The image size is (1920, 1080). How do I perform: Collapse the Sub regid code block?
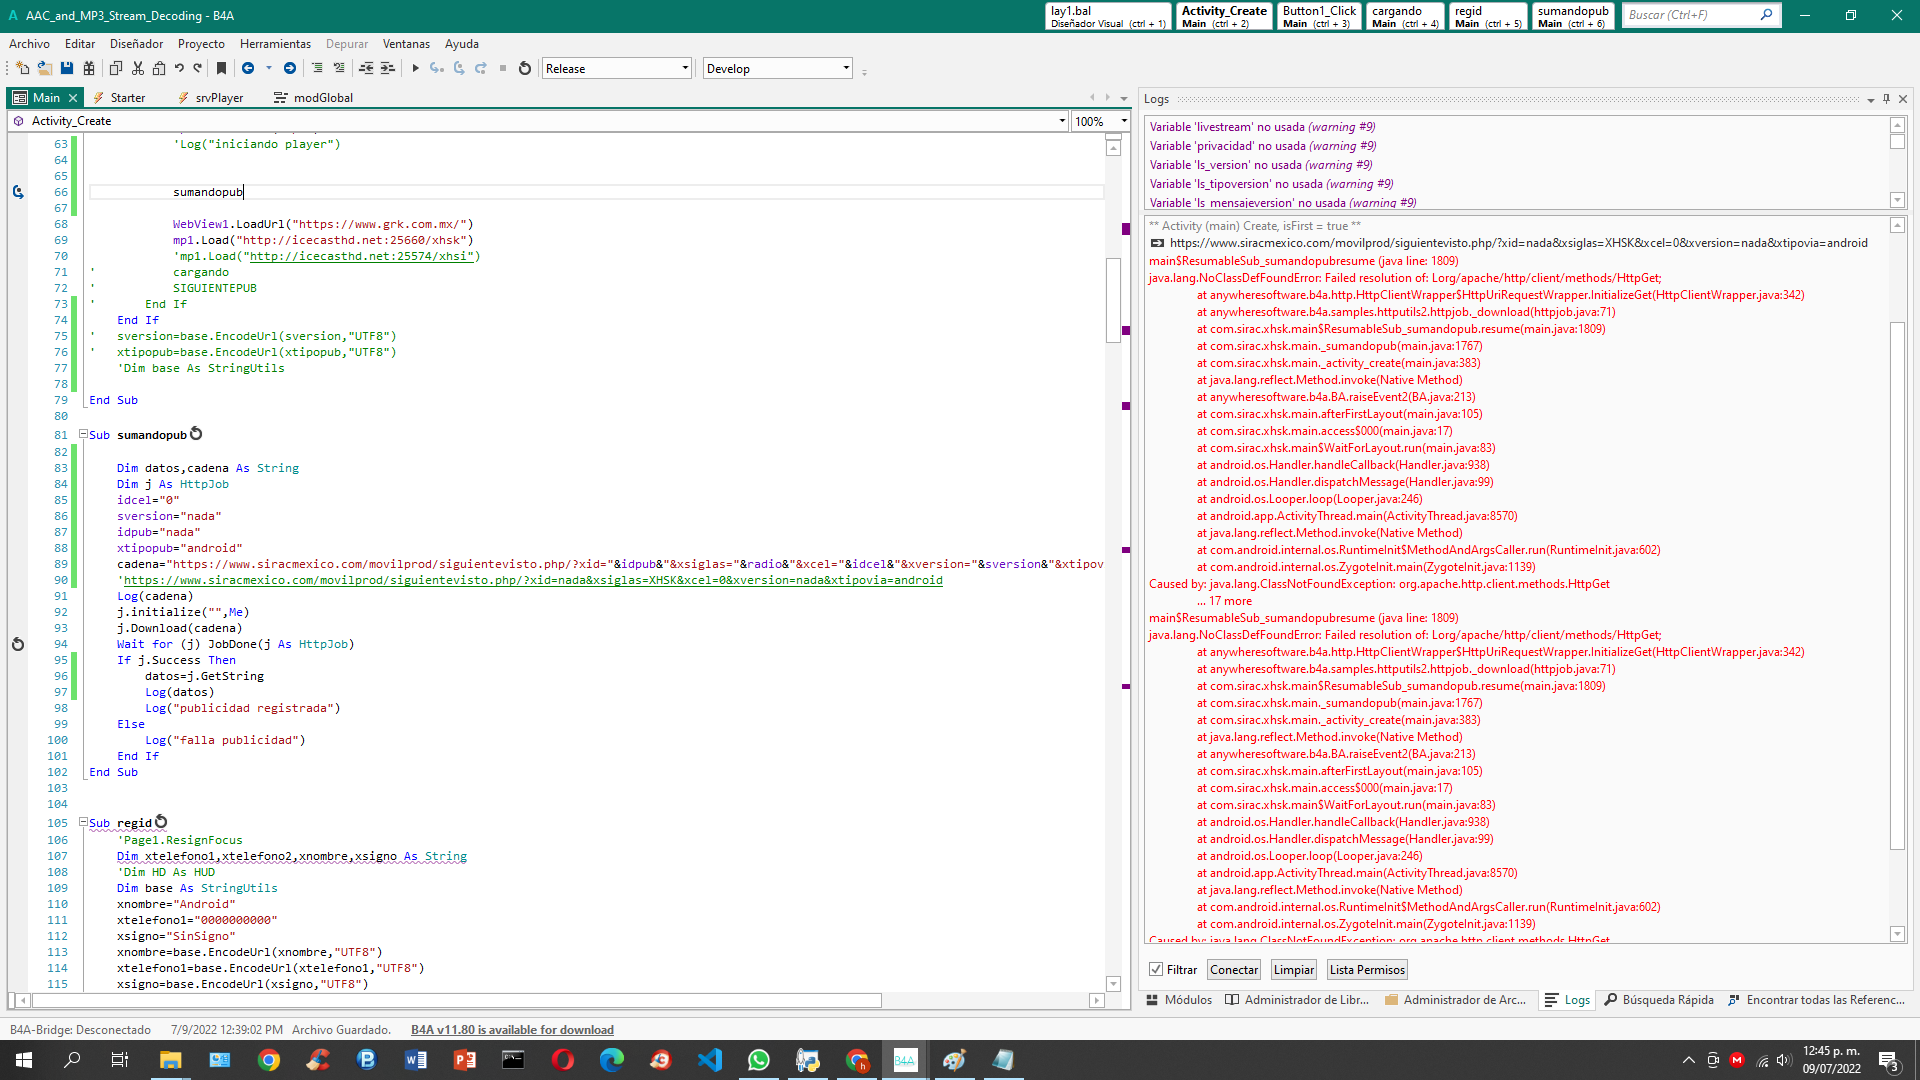point(83,822)
